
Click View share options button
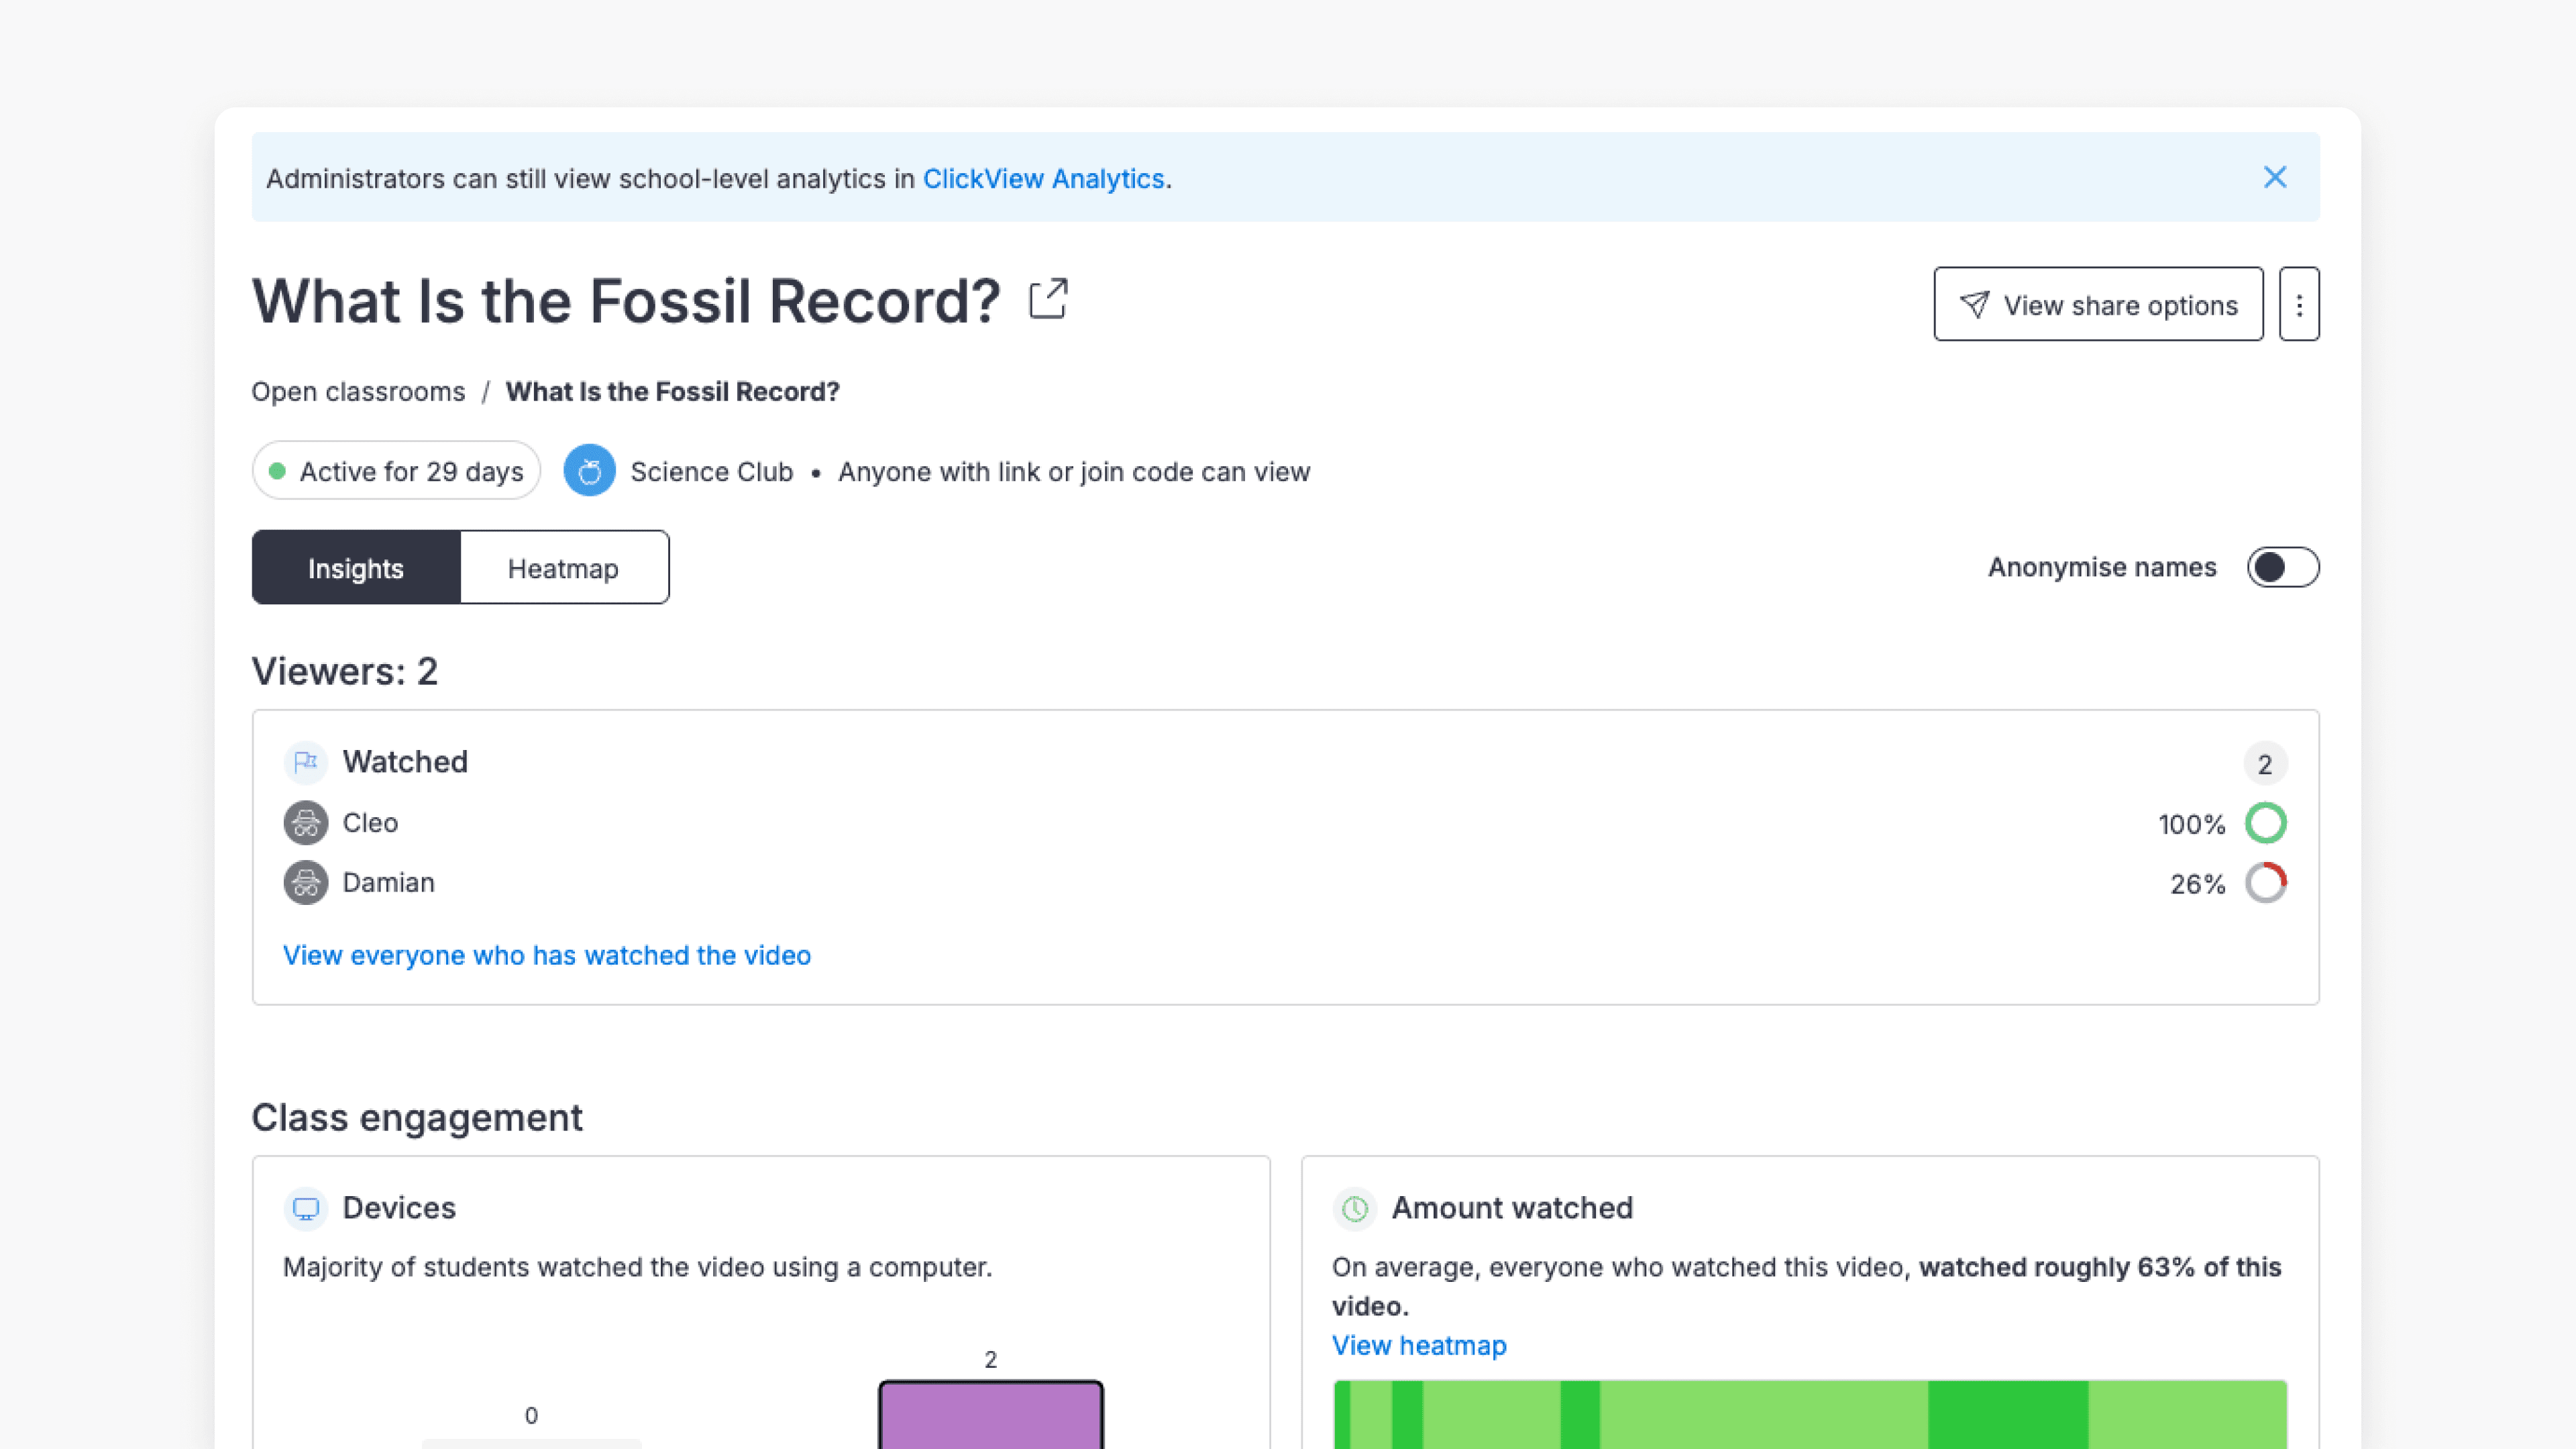pyautogui.click(x=2098, y=304)
